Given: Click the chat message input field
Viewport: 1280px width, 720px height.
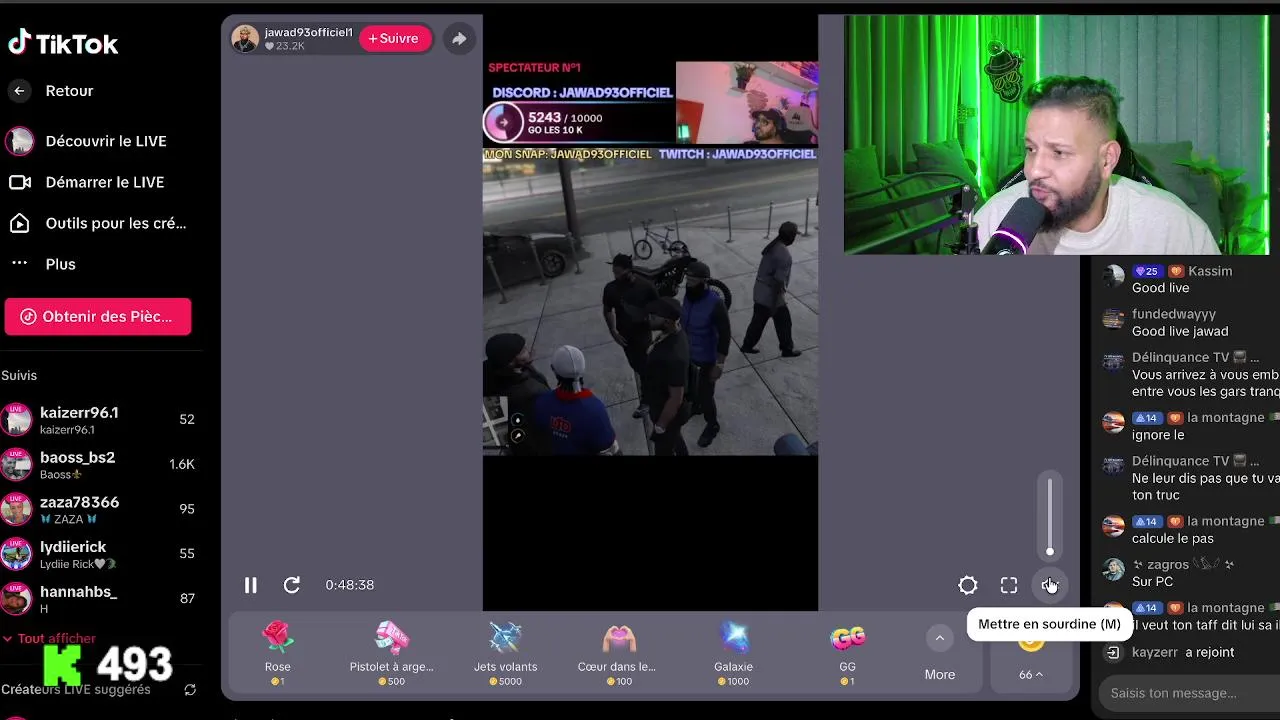Looking at the screenshot, I should pyautogui.click(x=1188, y=693).
